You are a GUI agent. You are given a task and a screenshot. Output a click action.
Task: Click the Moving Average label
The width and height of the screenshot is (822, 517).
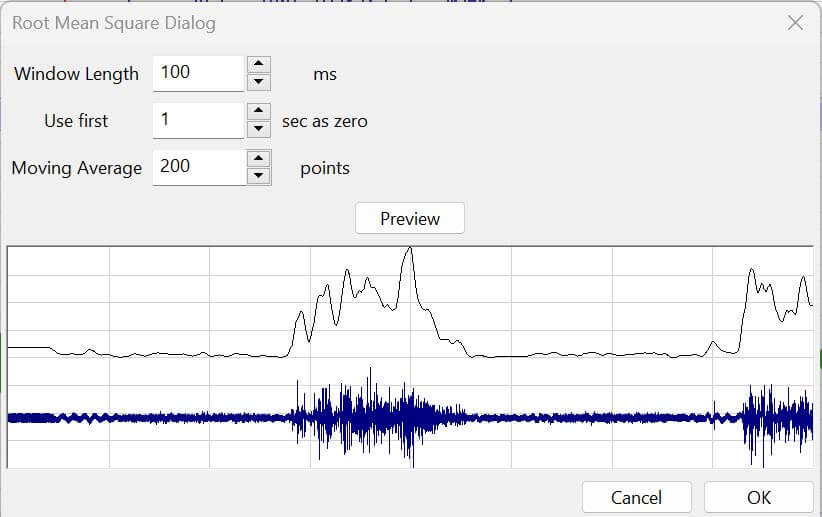(76, 168)
